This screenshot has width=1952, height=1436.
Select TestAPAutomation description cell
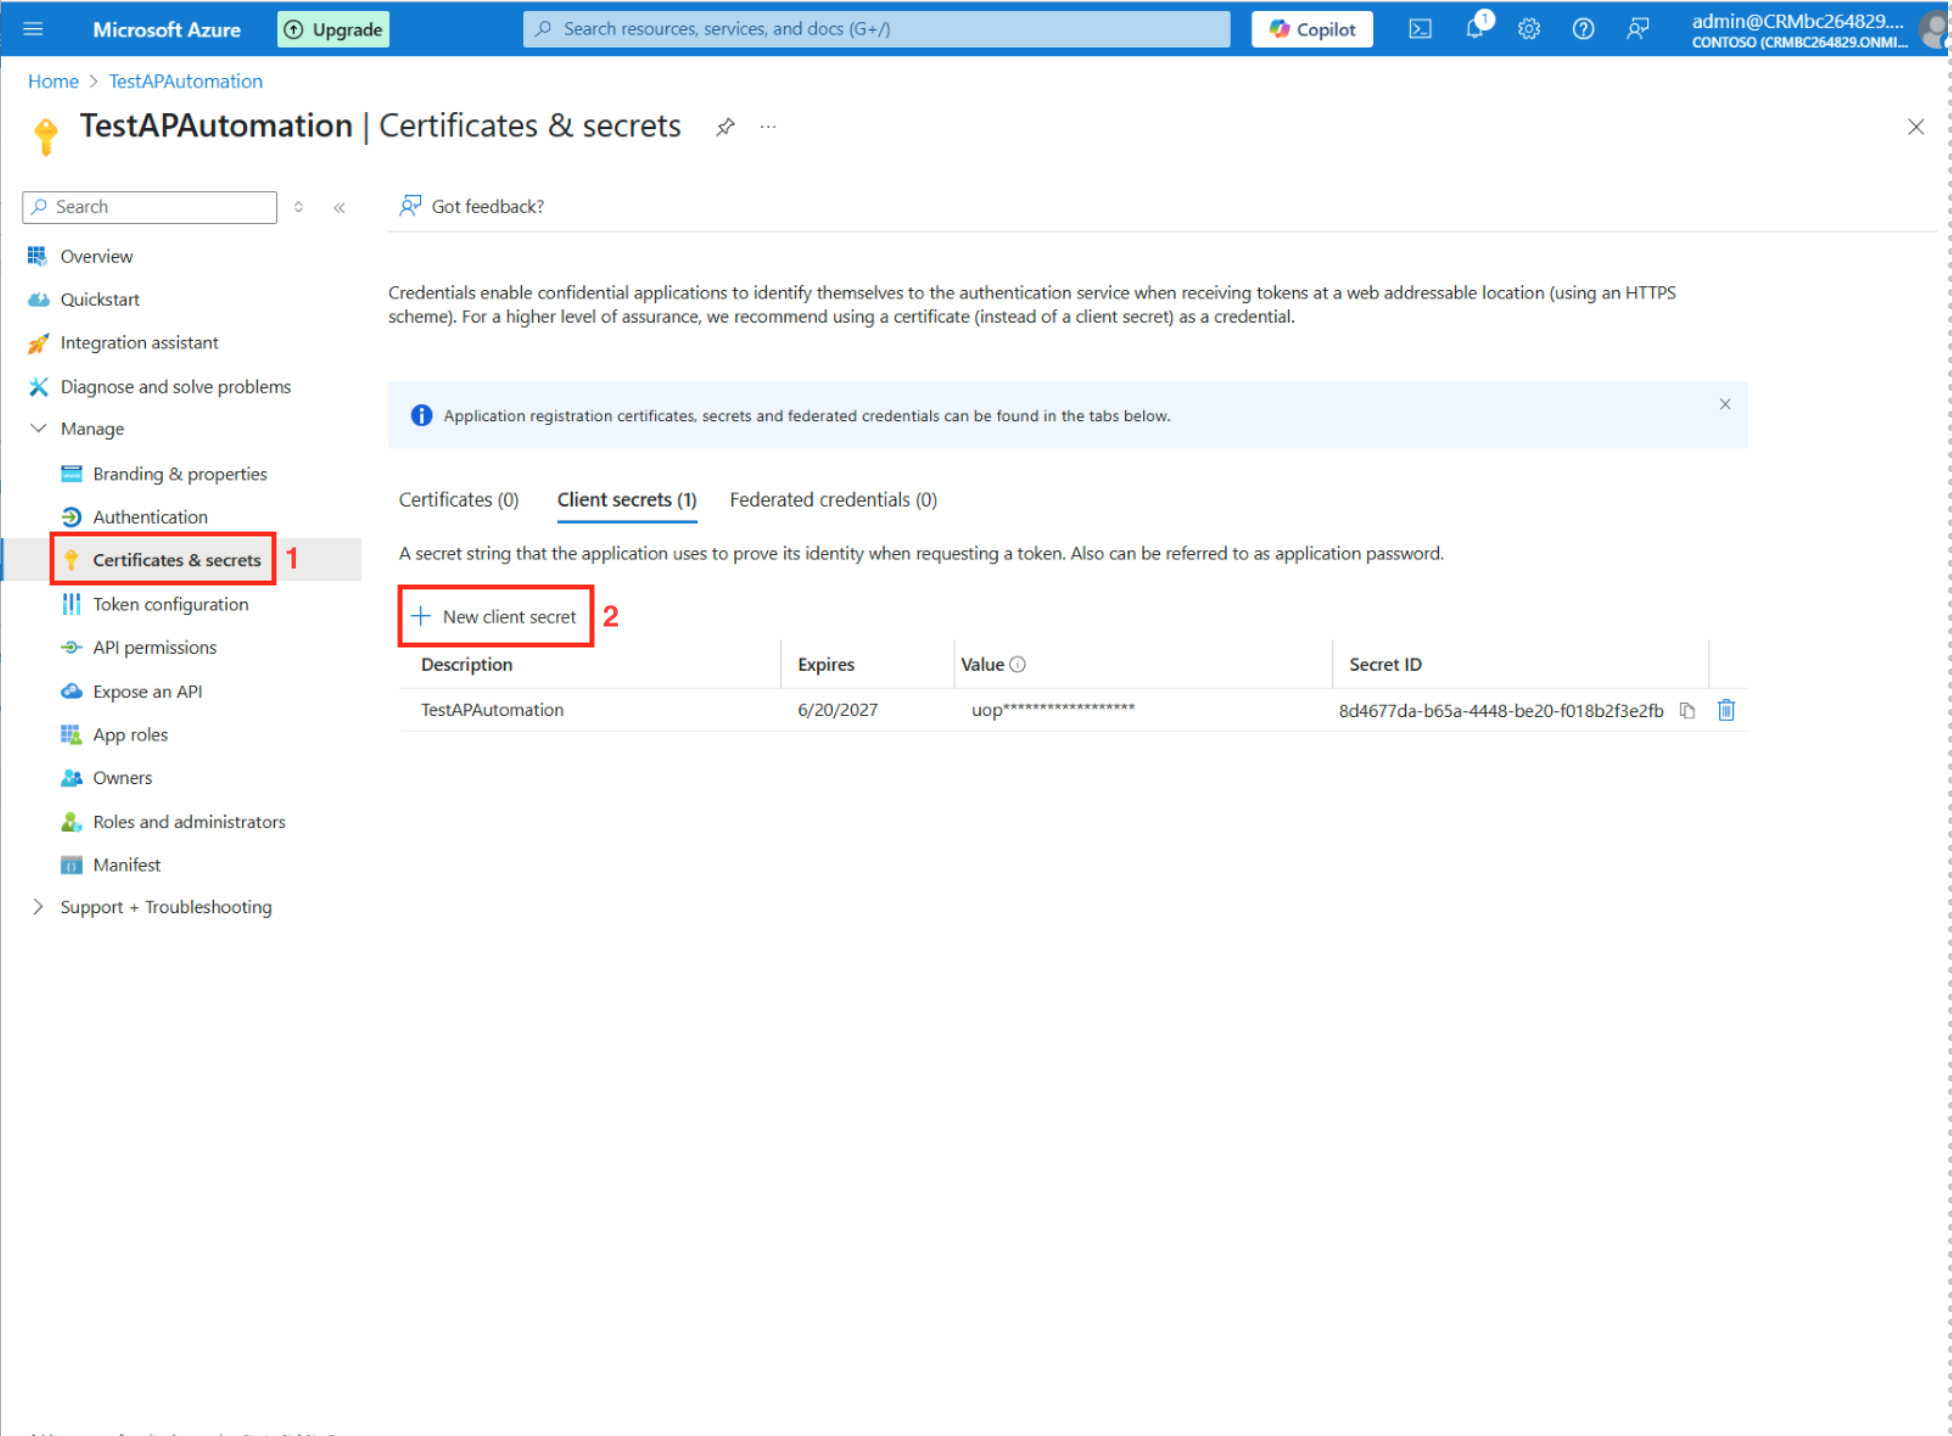[492, 710]
